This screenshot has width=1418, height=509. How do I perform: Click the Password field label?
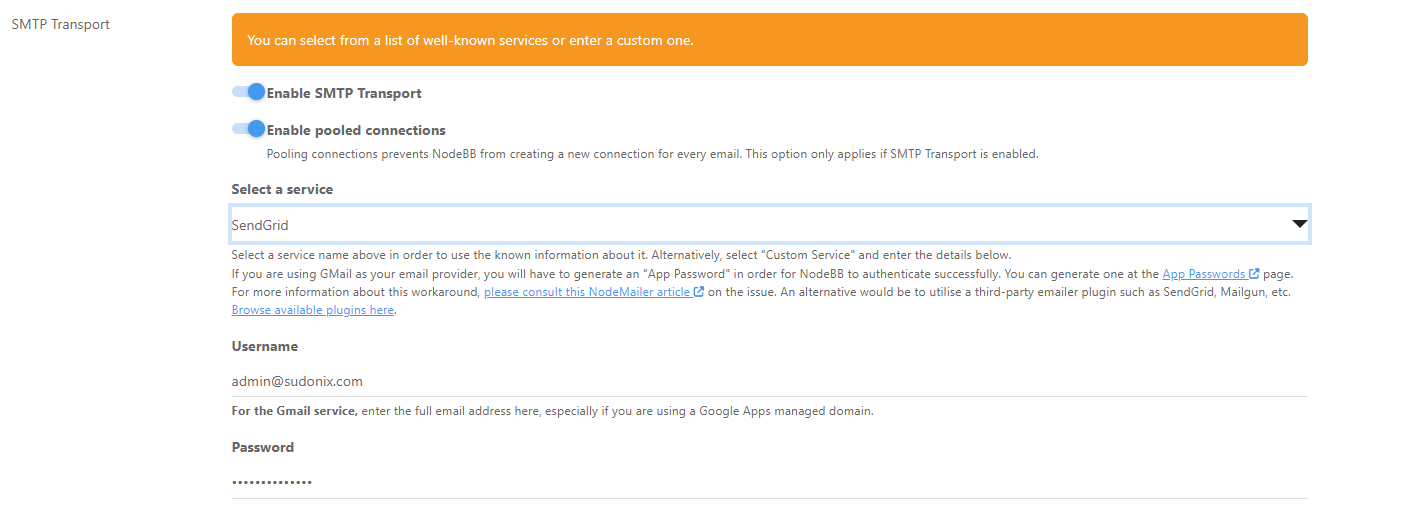click(x=263, y=447)
